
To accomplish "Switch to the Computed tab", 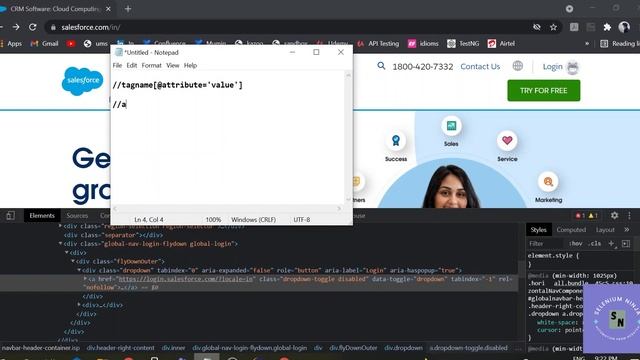I will point(571,230).
